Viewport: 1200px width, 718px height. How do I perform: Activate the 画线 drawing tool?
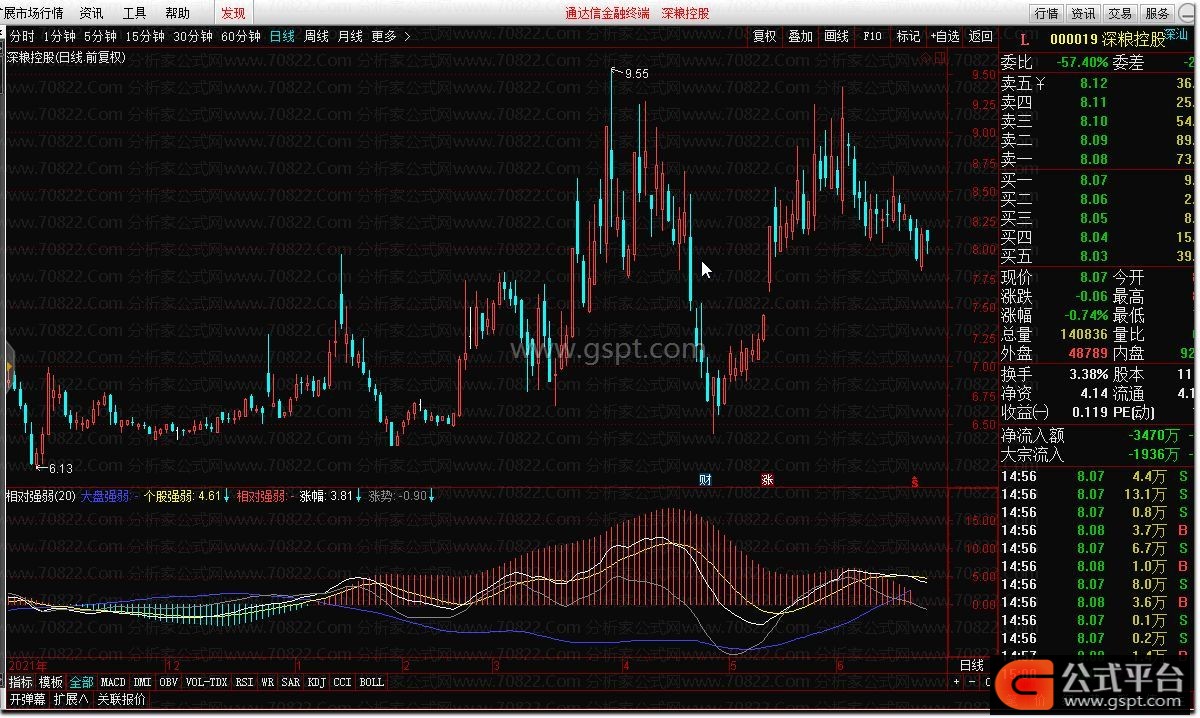(837, 36)
